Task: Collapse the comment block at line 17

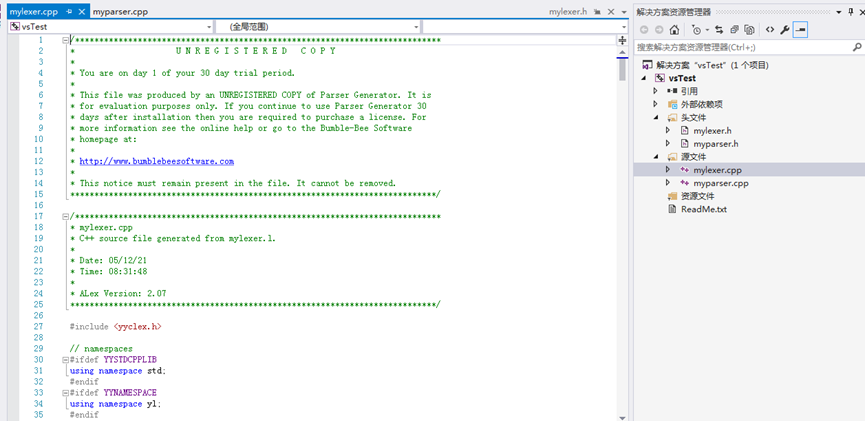Action: click(x=66, y=216)
